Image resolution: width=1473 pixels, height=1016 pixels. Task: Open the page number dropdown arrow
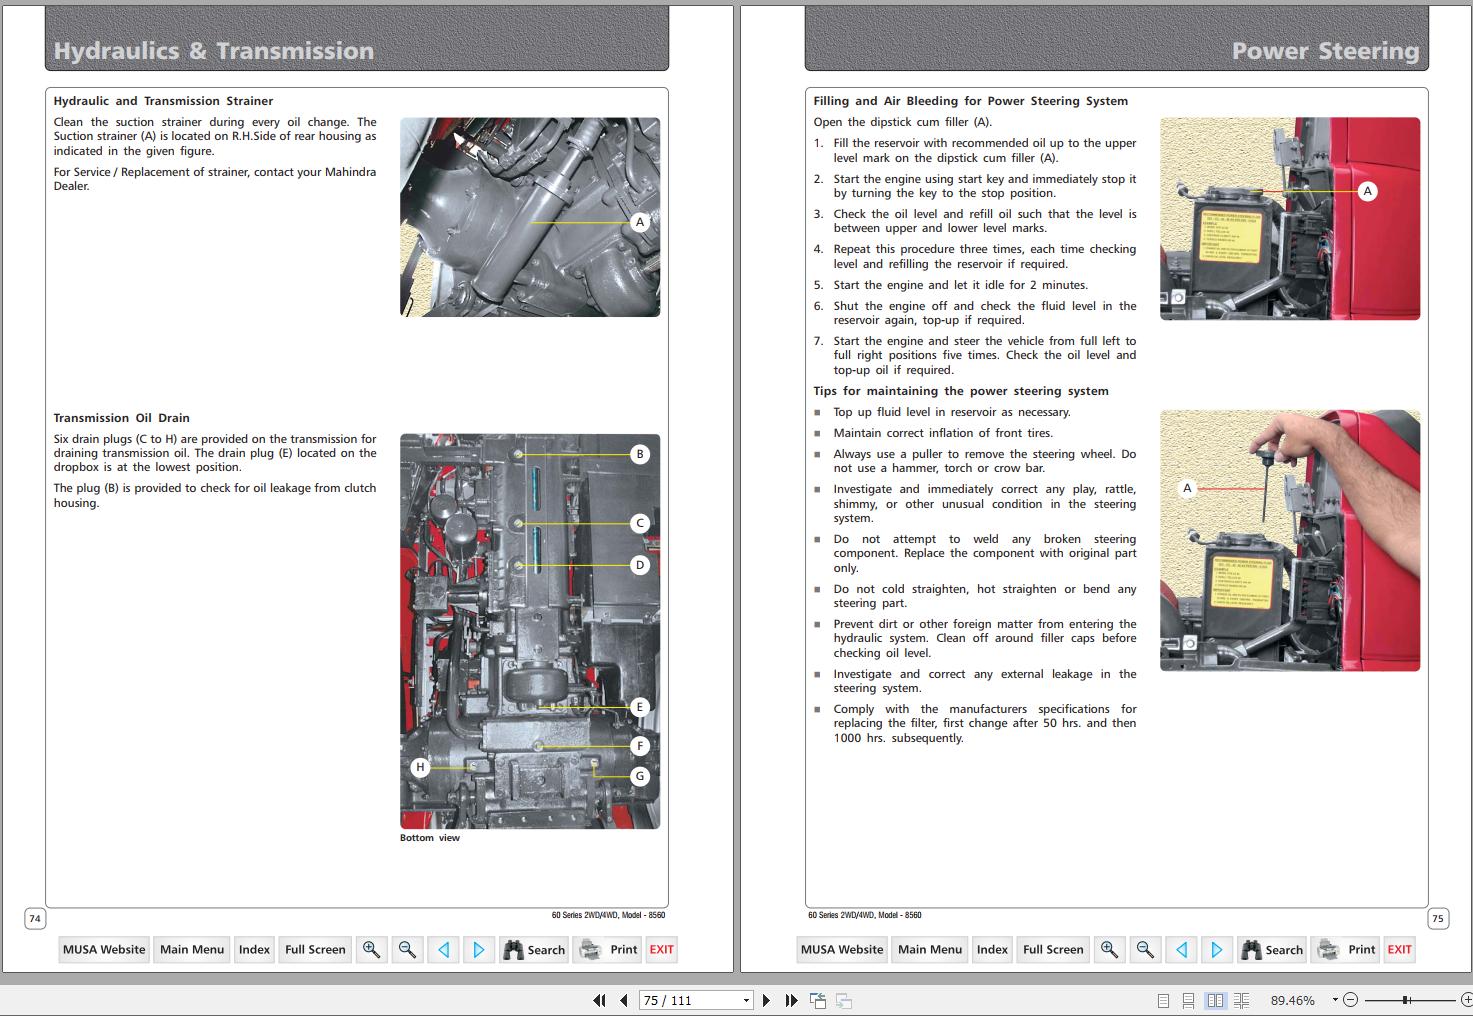[746, 1000]
